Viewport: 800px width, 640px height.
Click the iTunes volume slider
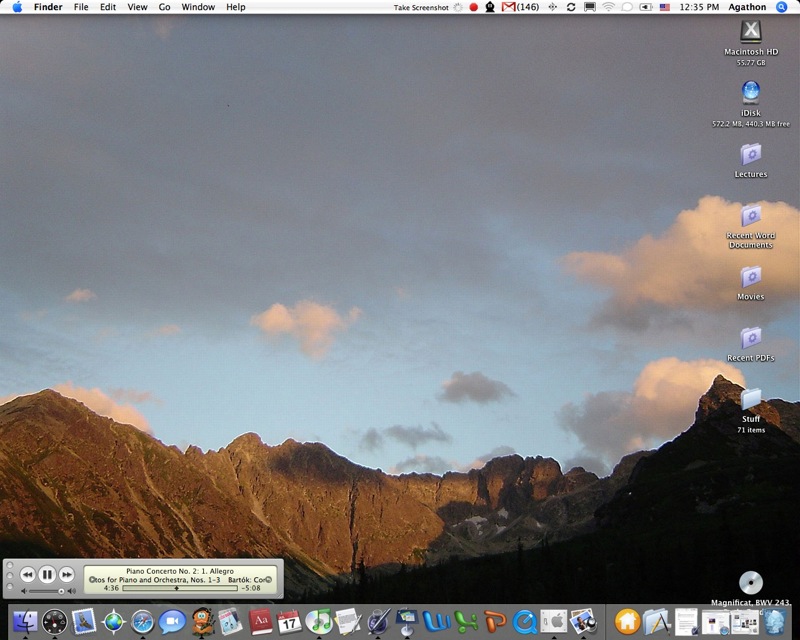click(x=44, y=591)
